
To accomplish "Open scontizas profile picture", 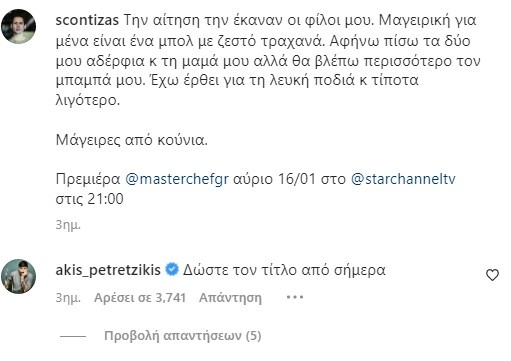I will pyautogui.click(x=19, y=26).
